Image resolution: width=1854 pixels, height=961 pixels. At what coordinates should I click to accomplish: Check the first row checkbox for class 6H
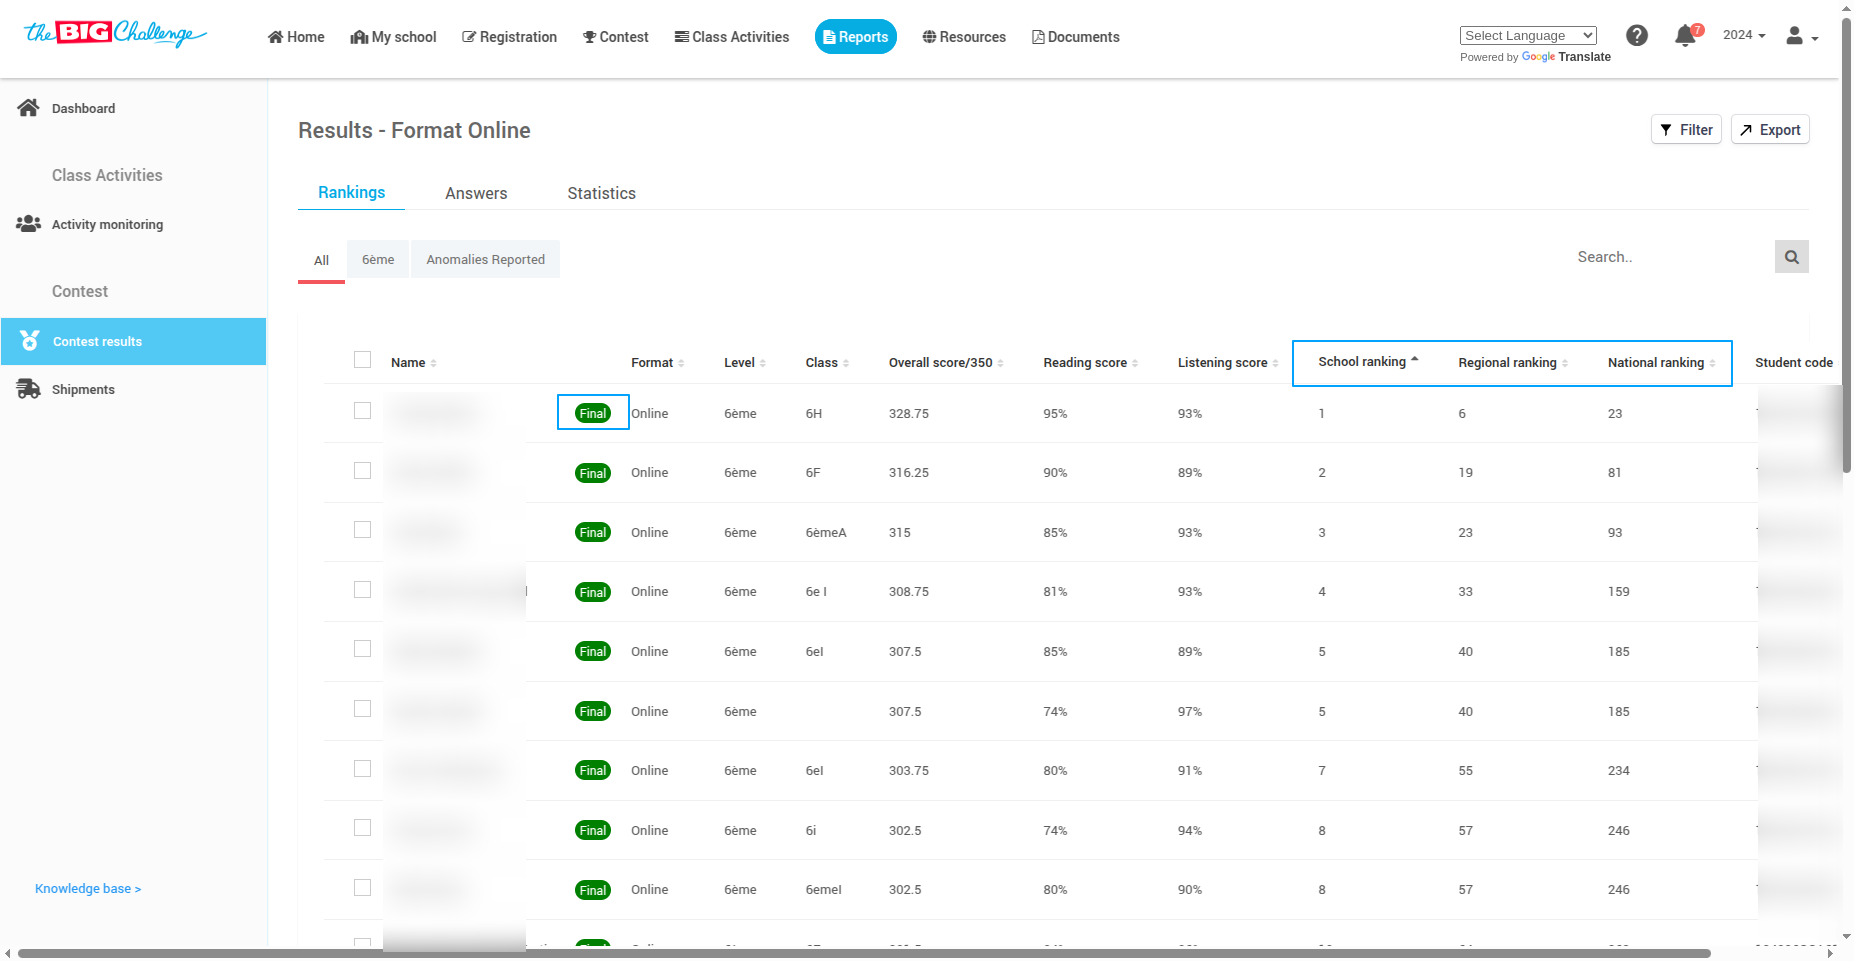(362, 411)
